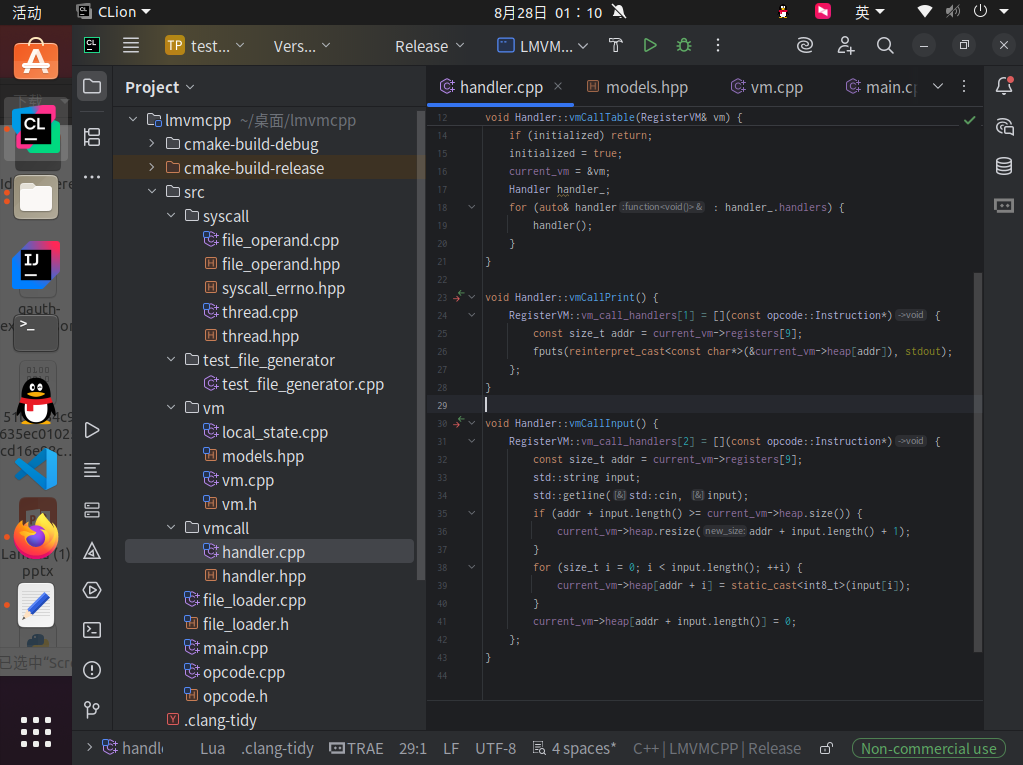Image resolution: width=1023 pixels, height=765 pixels.
Task: Toggle the read-only lock in status bar
Action: pos(826,748)
